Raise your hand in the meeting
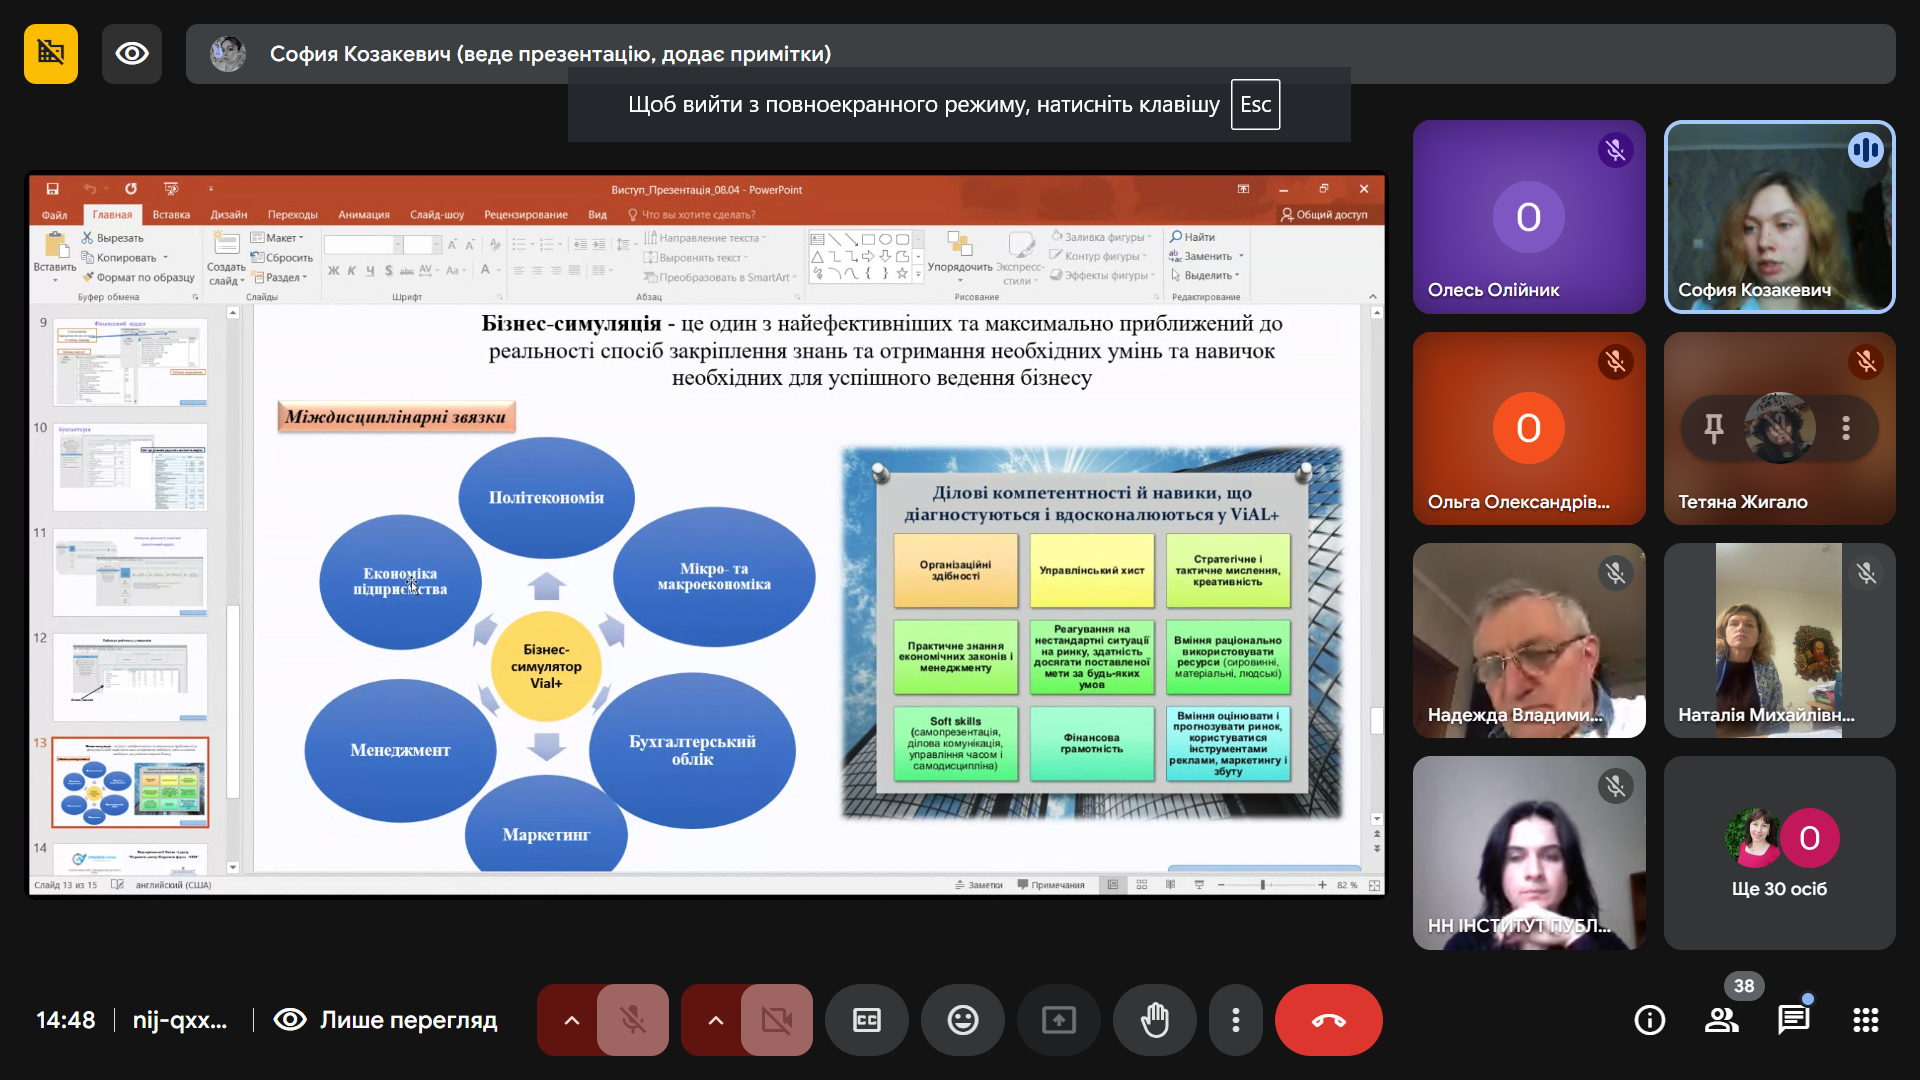 [x=1155, y=1020]
